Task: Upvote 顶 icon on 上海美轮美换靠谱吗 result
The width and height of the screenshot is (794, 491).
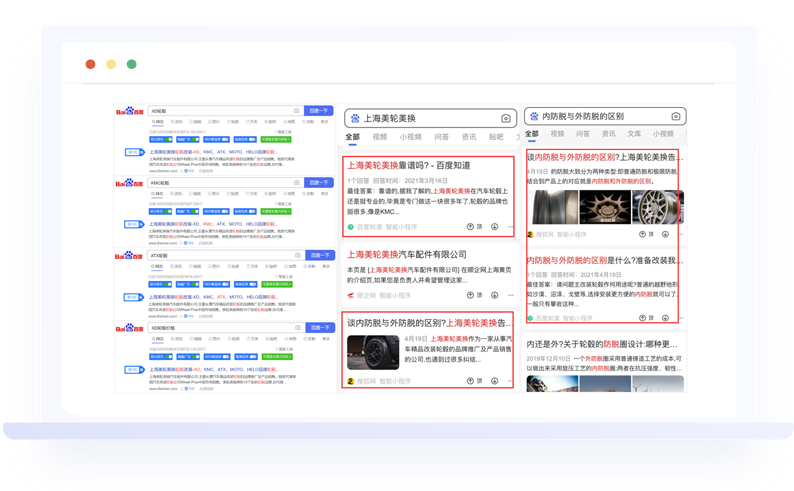Action: tap(470, 227)
